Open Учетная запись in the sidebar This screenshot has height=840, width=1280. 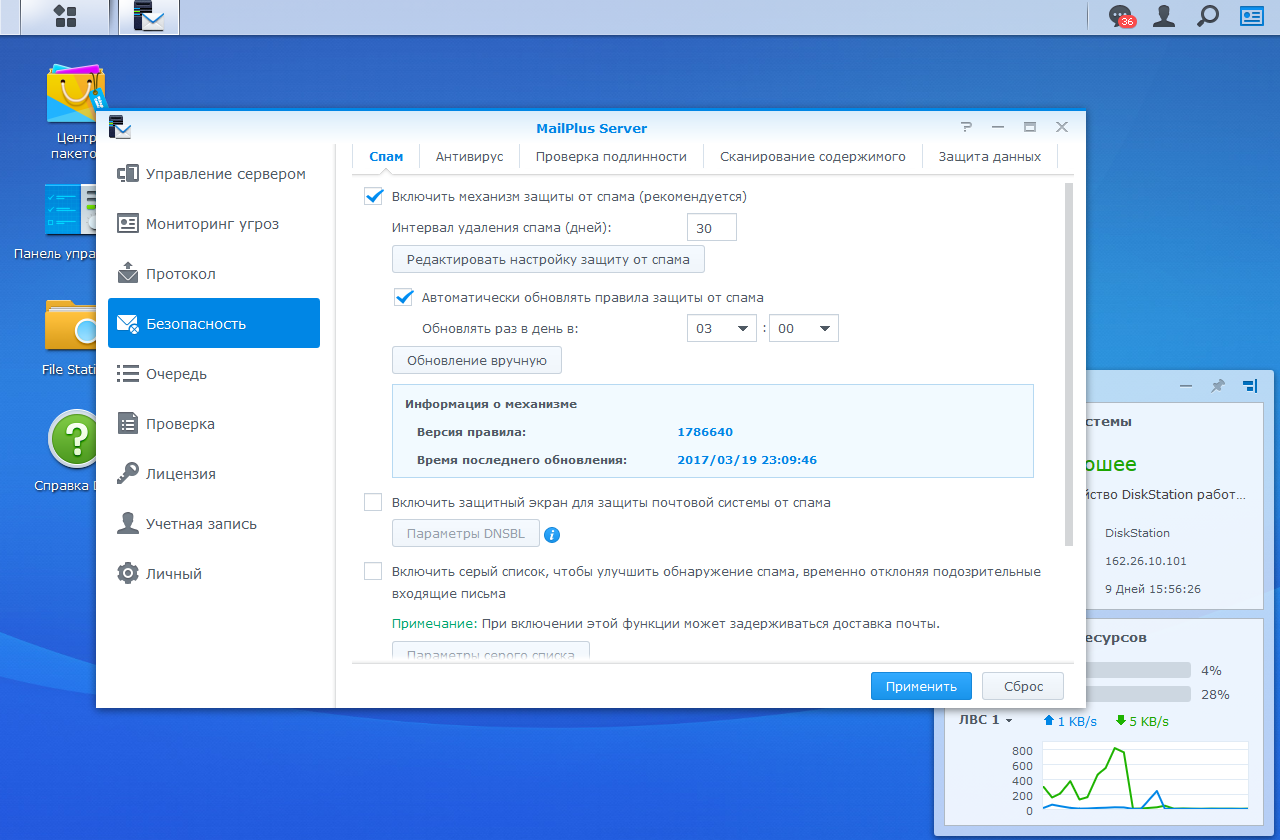tap(214, 524)
